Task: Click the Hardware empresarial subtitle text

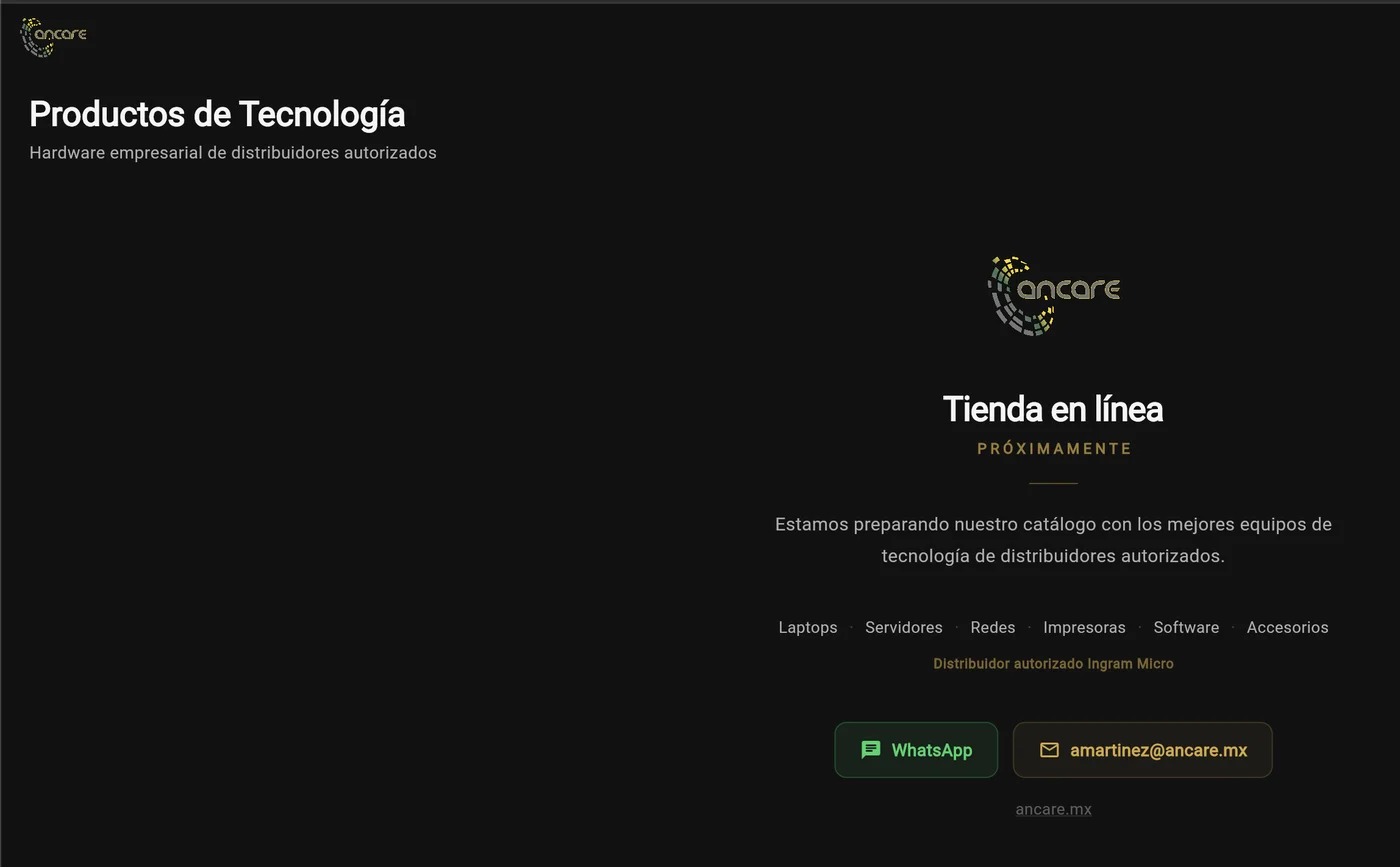Action: (x=233, y=153)
